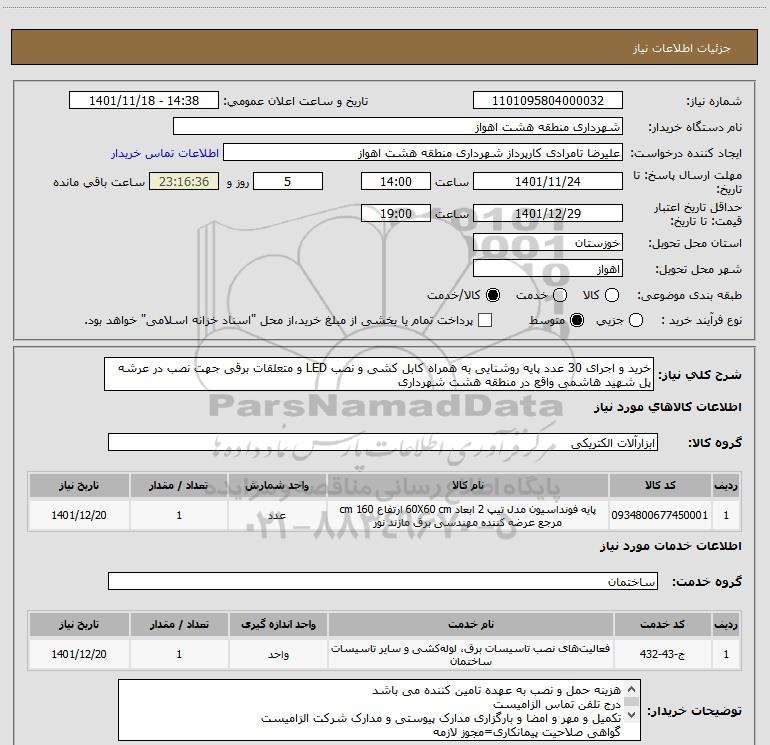770x745 pixels.
Task: Click remaining time countdown 23:16:36
Action: pyautogui.click(x=184, y=181)
